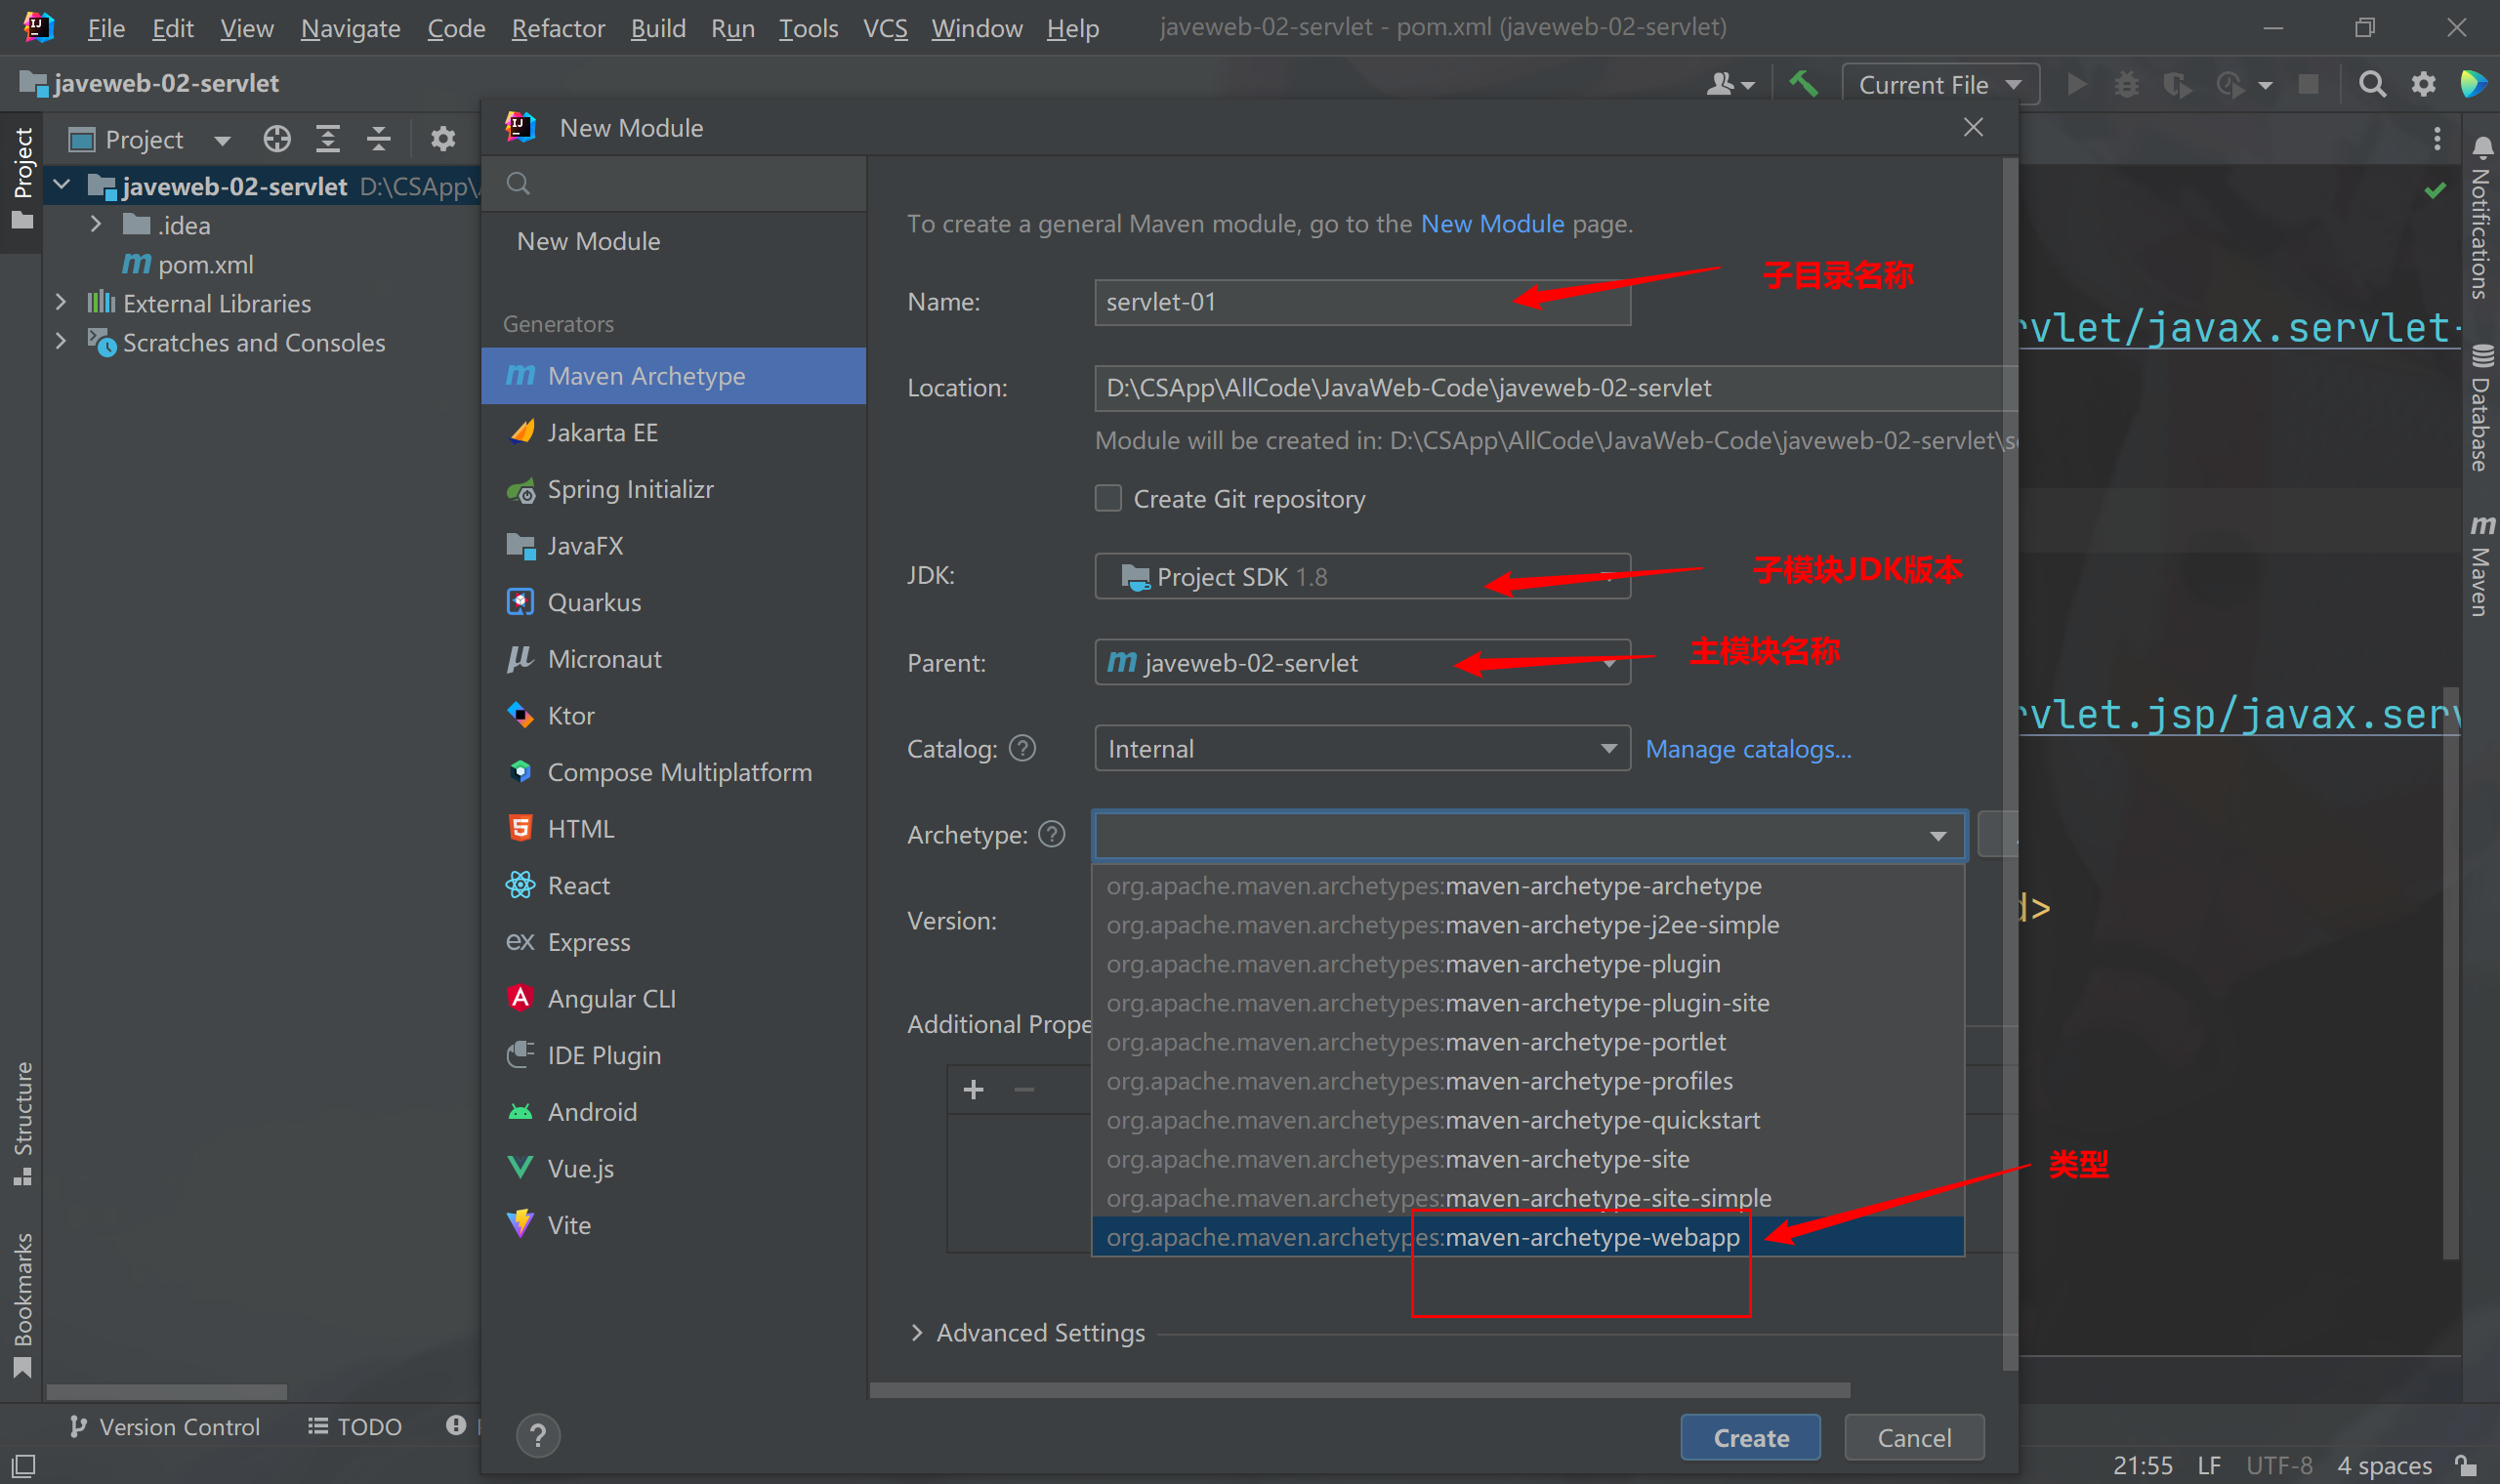Open Search Everywhere magnifier icon
The image size is (2500, 1484).
pos(2372,84)
